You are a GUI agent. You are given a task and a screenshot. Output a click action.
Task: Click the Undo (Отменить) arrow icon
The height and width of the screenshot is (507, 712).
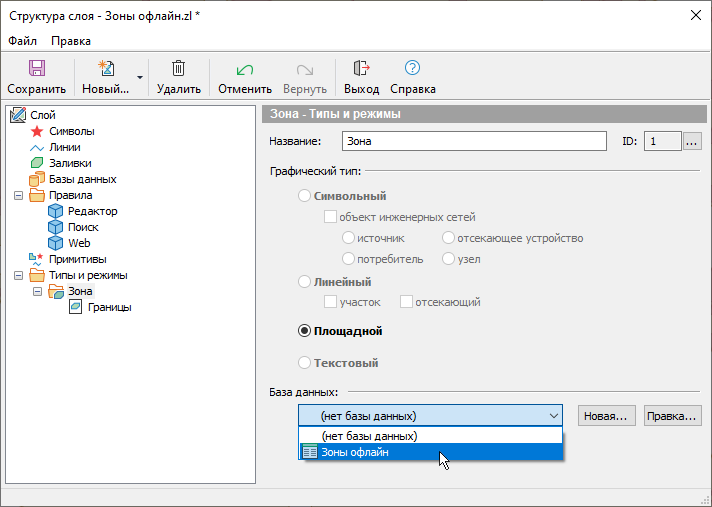click(x=244, y=69)
